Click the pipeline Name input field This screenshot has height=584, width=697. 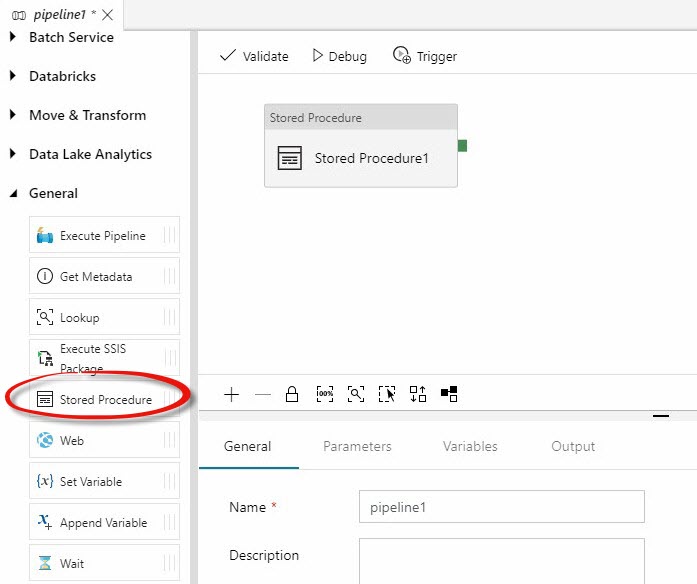click(501, 507)
